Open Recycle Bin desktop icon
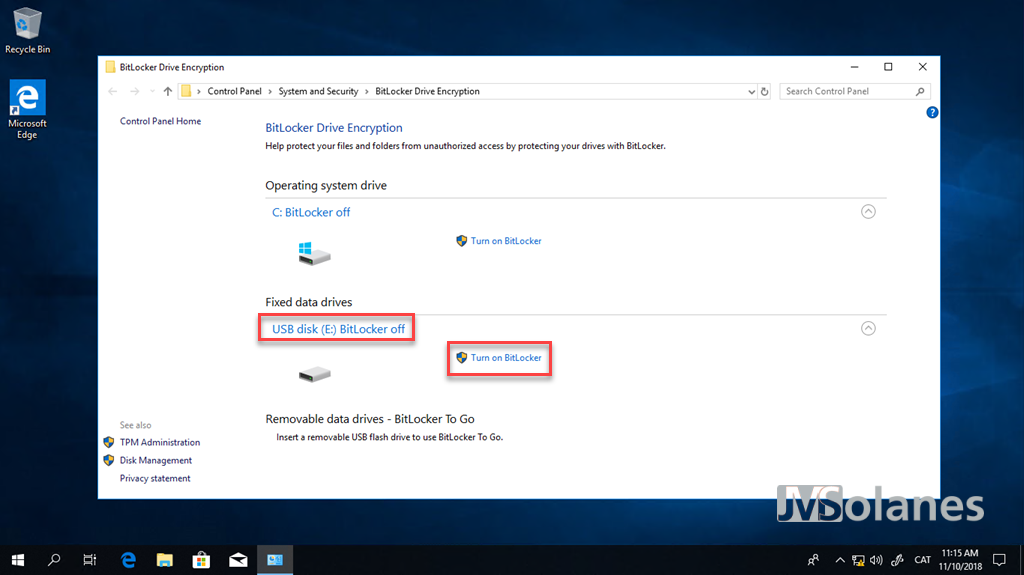1024x575 pixels. (x=27, y=30)
